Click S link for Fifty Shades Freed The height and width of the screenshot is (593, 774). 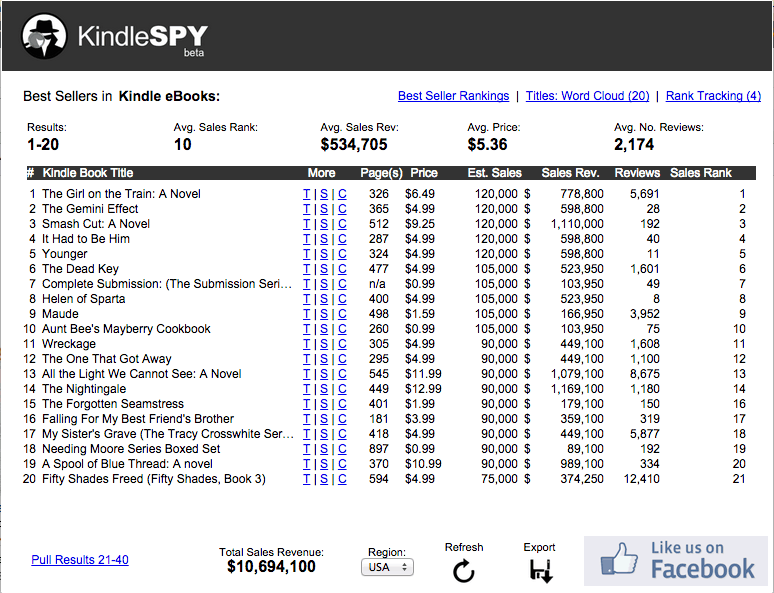tap(324, 479)
